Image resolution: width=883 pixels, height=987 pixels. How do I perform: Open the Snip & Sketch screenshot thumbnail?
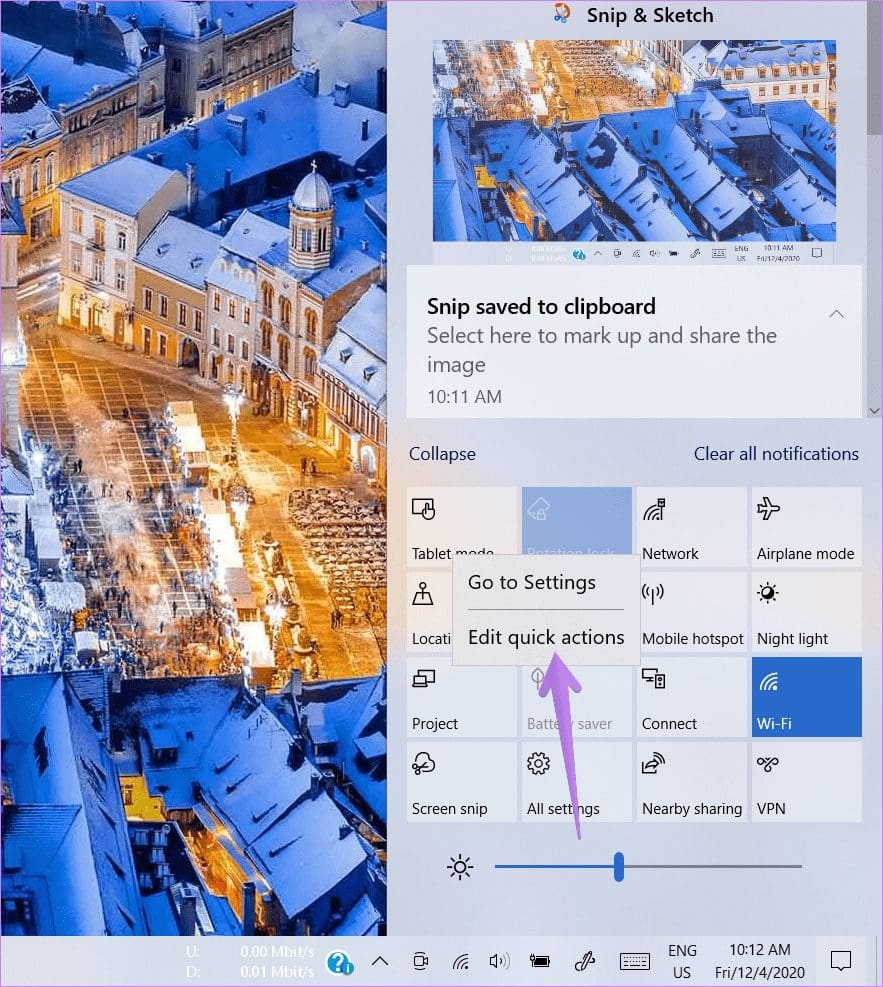tap(634, 152)
